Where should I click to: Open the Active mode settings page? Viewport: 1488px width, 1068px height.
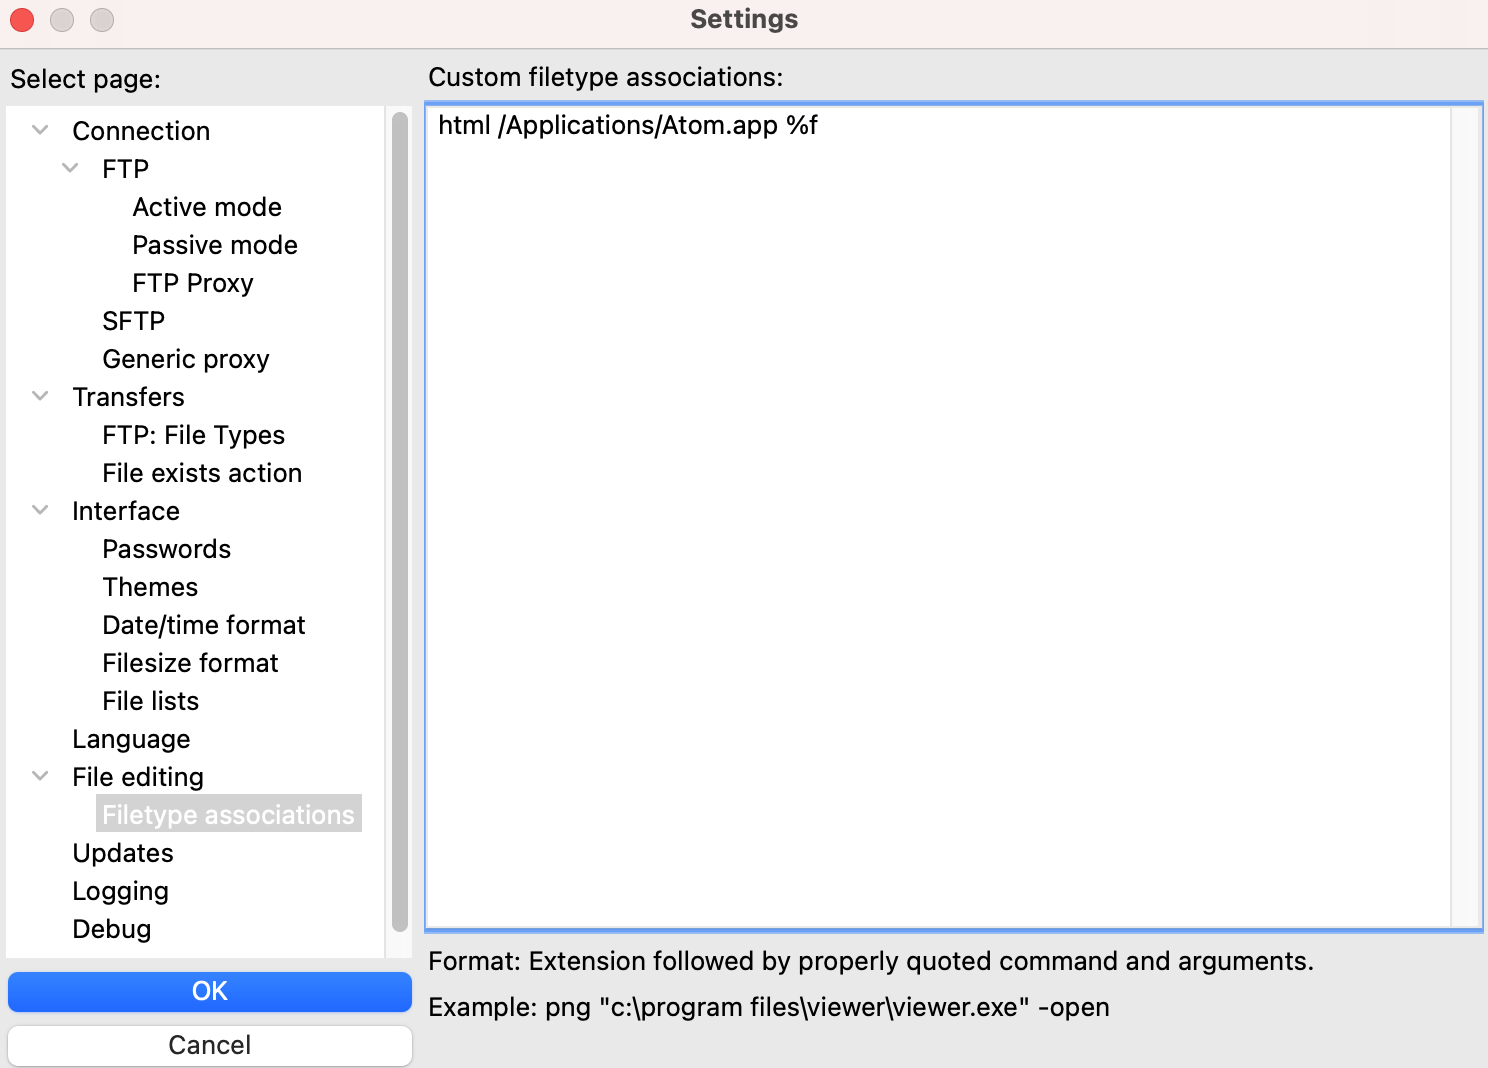(x=207, y=207)
